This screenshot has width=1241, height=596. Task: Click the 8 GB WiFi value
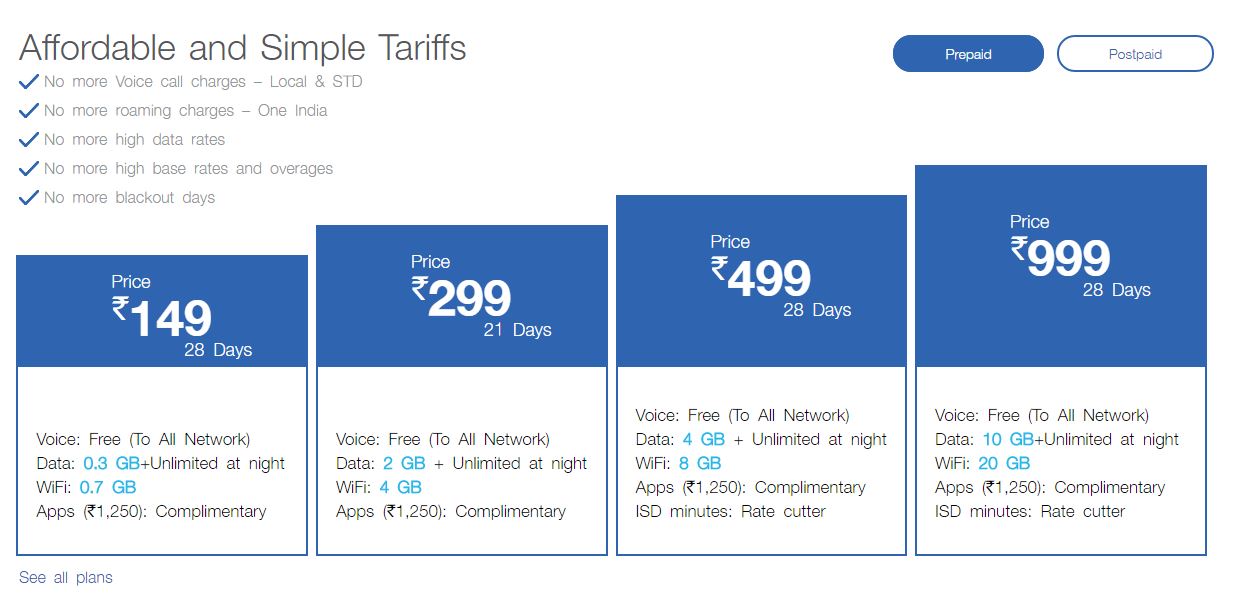[x=701, y=463]
